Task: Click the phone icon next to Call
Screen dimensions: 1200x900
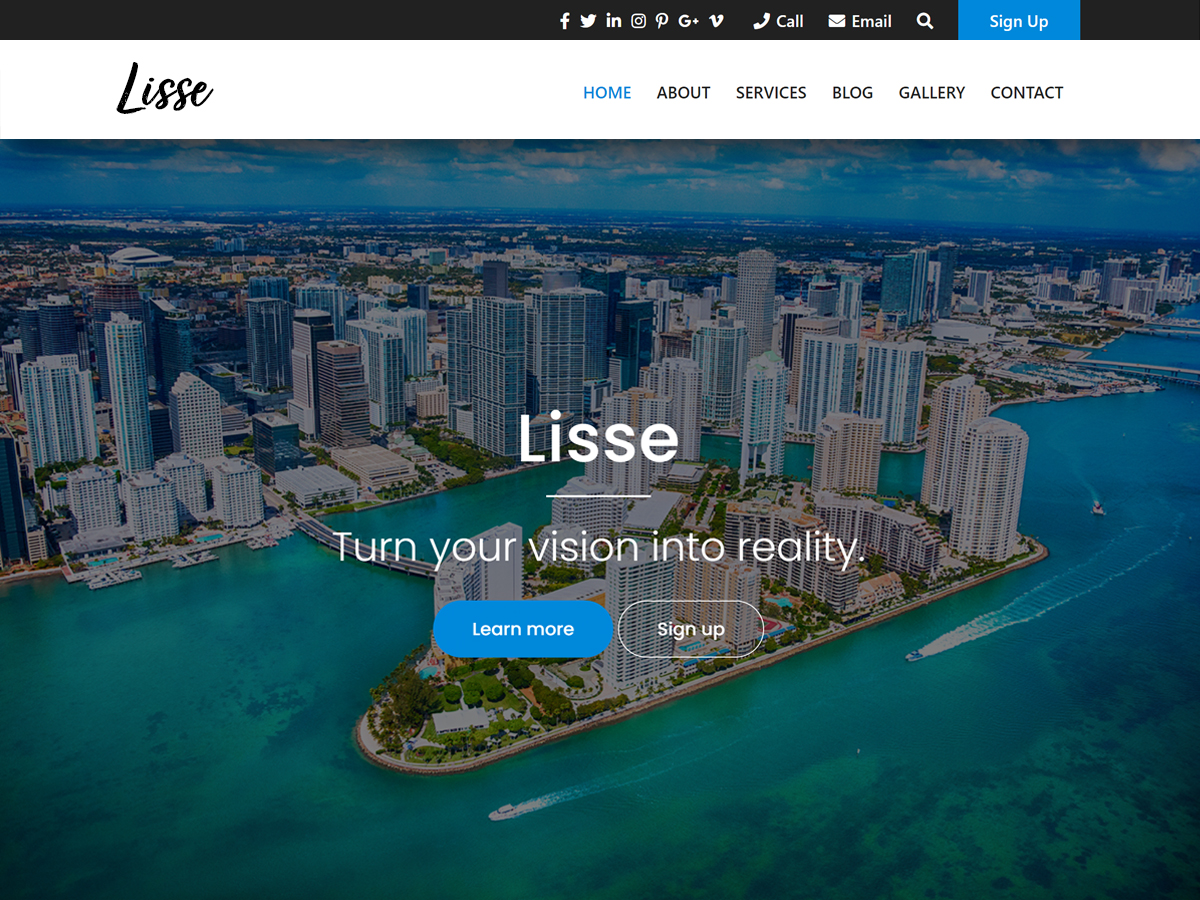Action: tap(761, 20)
